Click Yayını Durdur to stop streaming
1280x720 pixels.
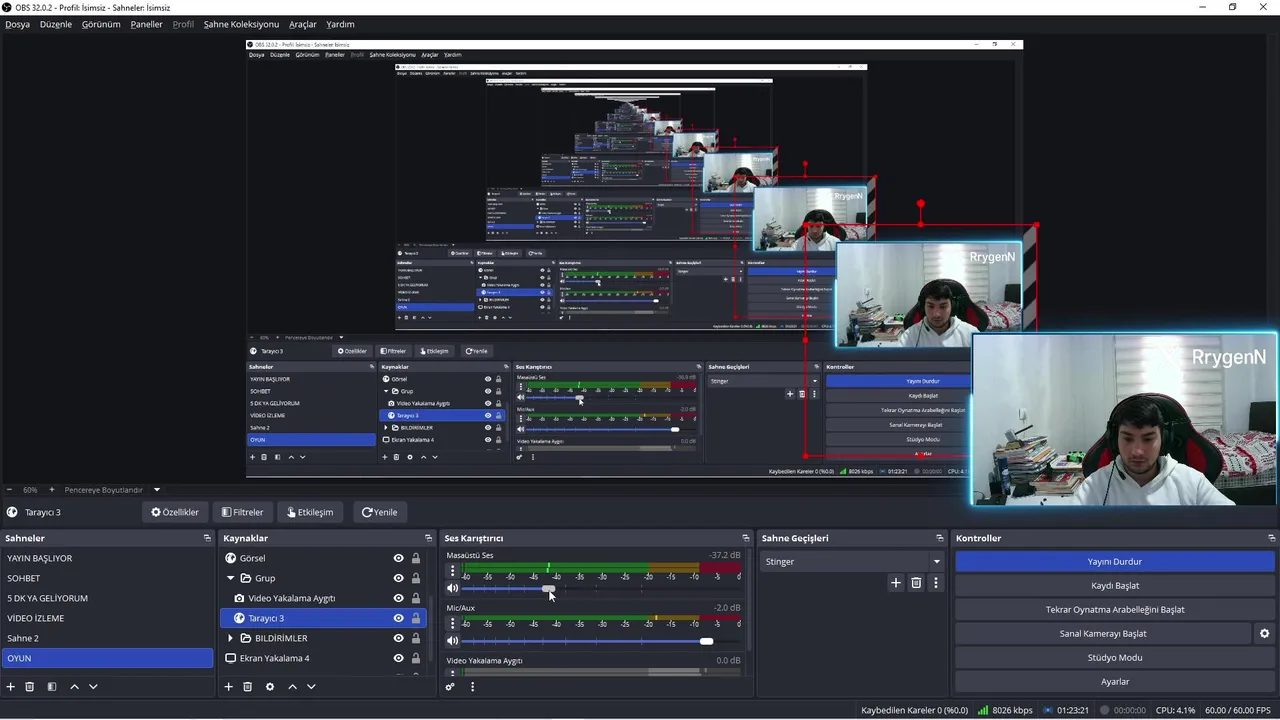click(1115, 562)
